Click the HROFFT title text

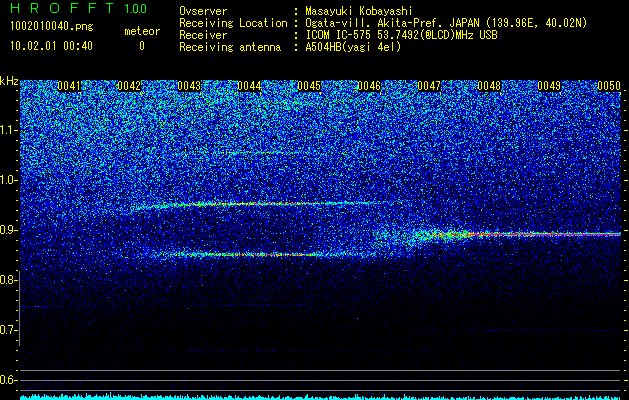[x=62, y=8]
